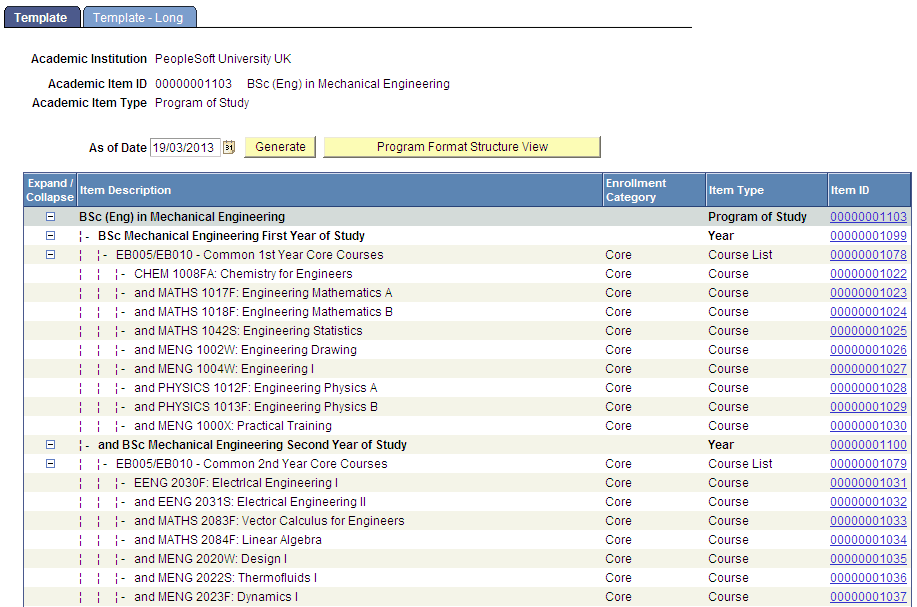Image resolution: width=917 pixels, height=607 pixels.
Task: Click Academic Item ID value 00000001103
Action: click(x=194, y=84)
